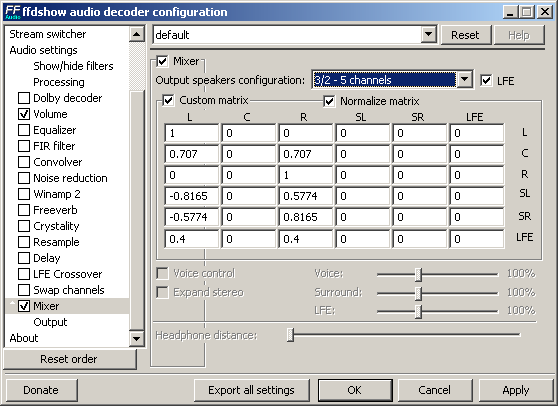Click the 0.8165 cell in SR row
The width and height of the screenshot is (558, 406).
pos(305,217)
